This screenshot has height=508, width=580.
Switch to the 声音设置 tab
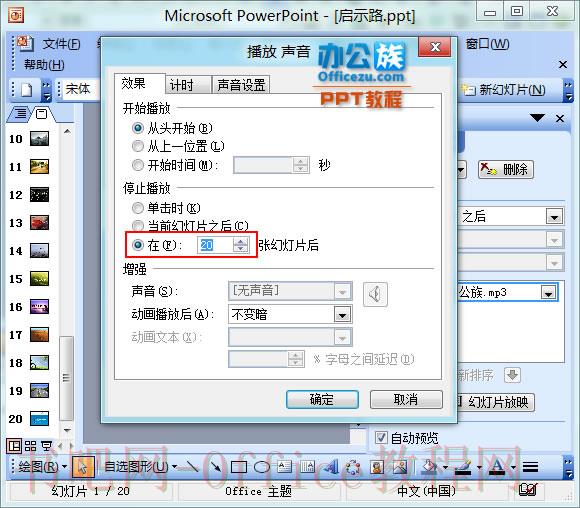[x=241, y=85]
